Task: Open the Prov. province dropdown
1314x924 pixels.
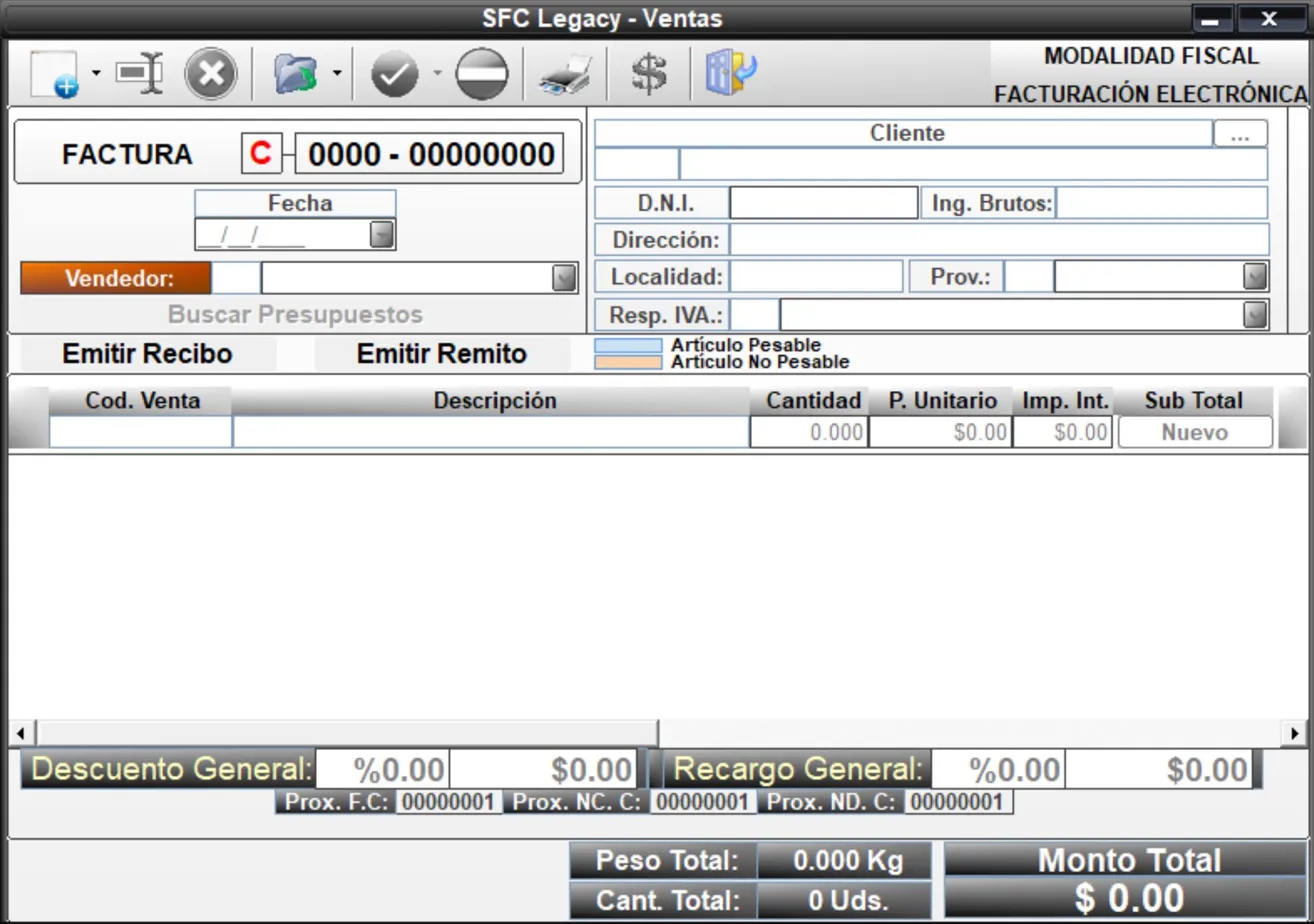Action: click(x=1254, y=276)
